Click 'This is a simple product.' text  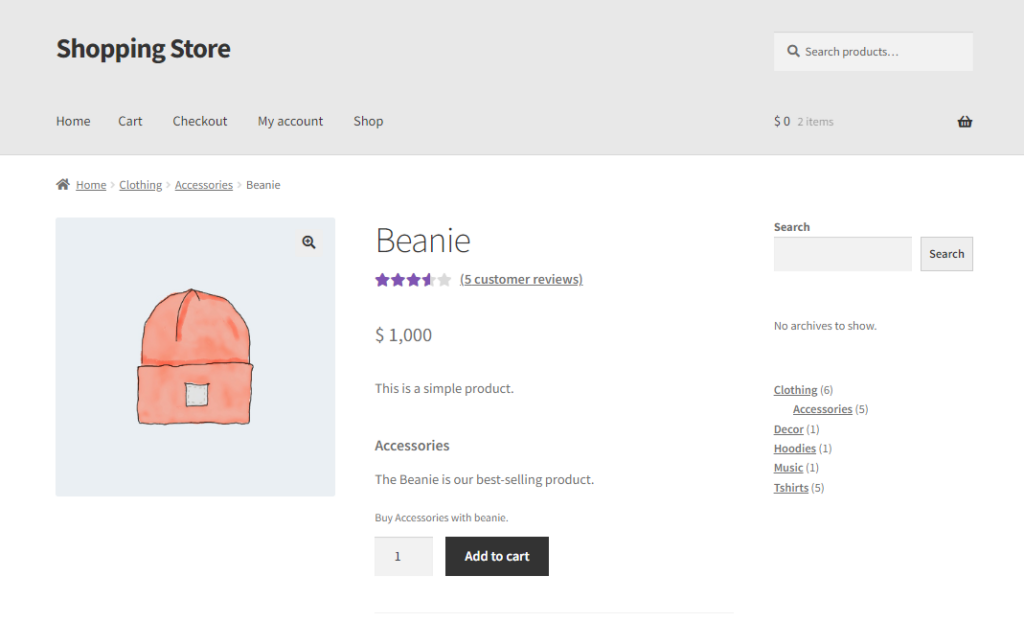444,388
